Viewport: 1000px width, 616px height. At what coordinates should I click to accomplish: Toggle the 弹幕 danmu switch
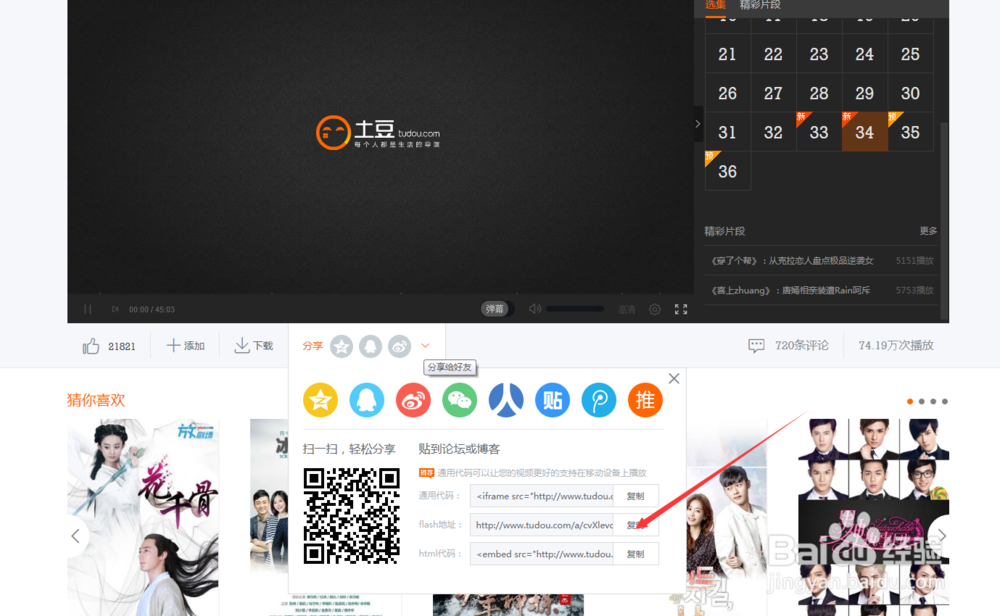[495, 309]
